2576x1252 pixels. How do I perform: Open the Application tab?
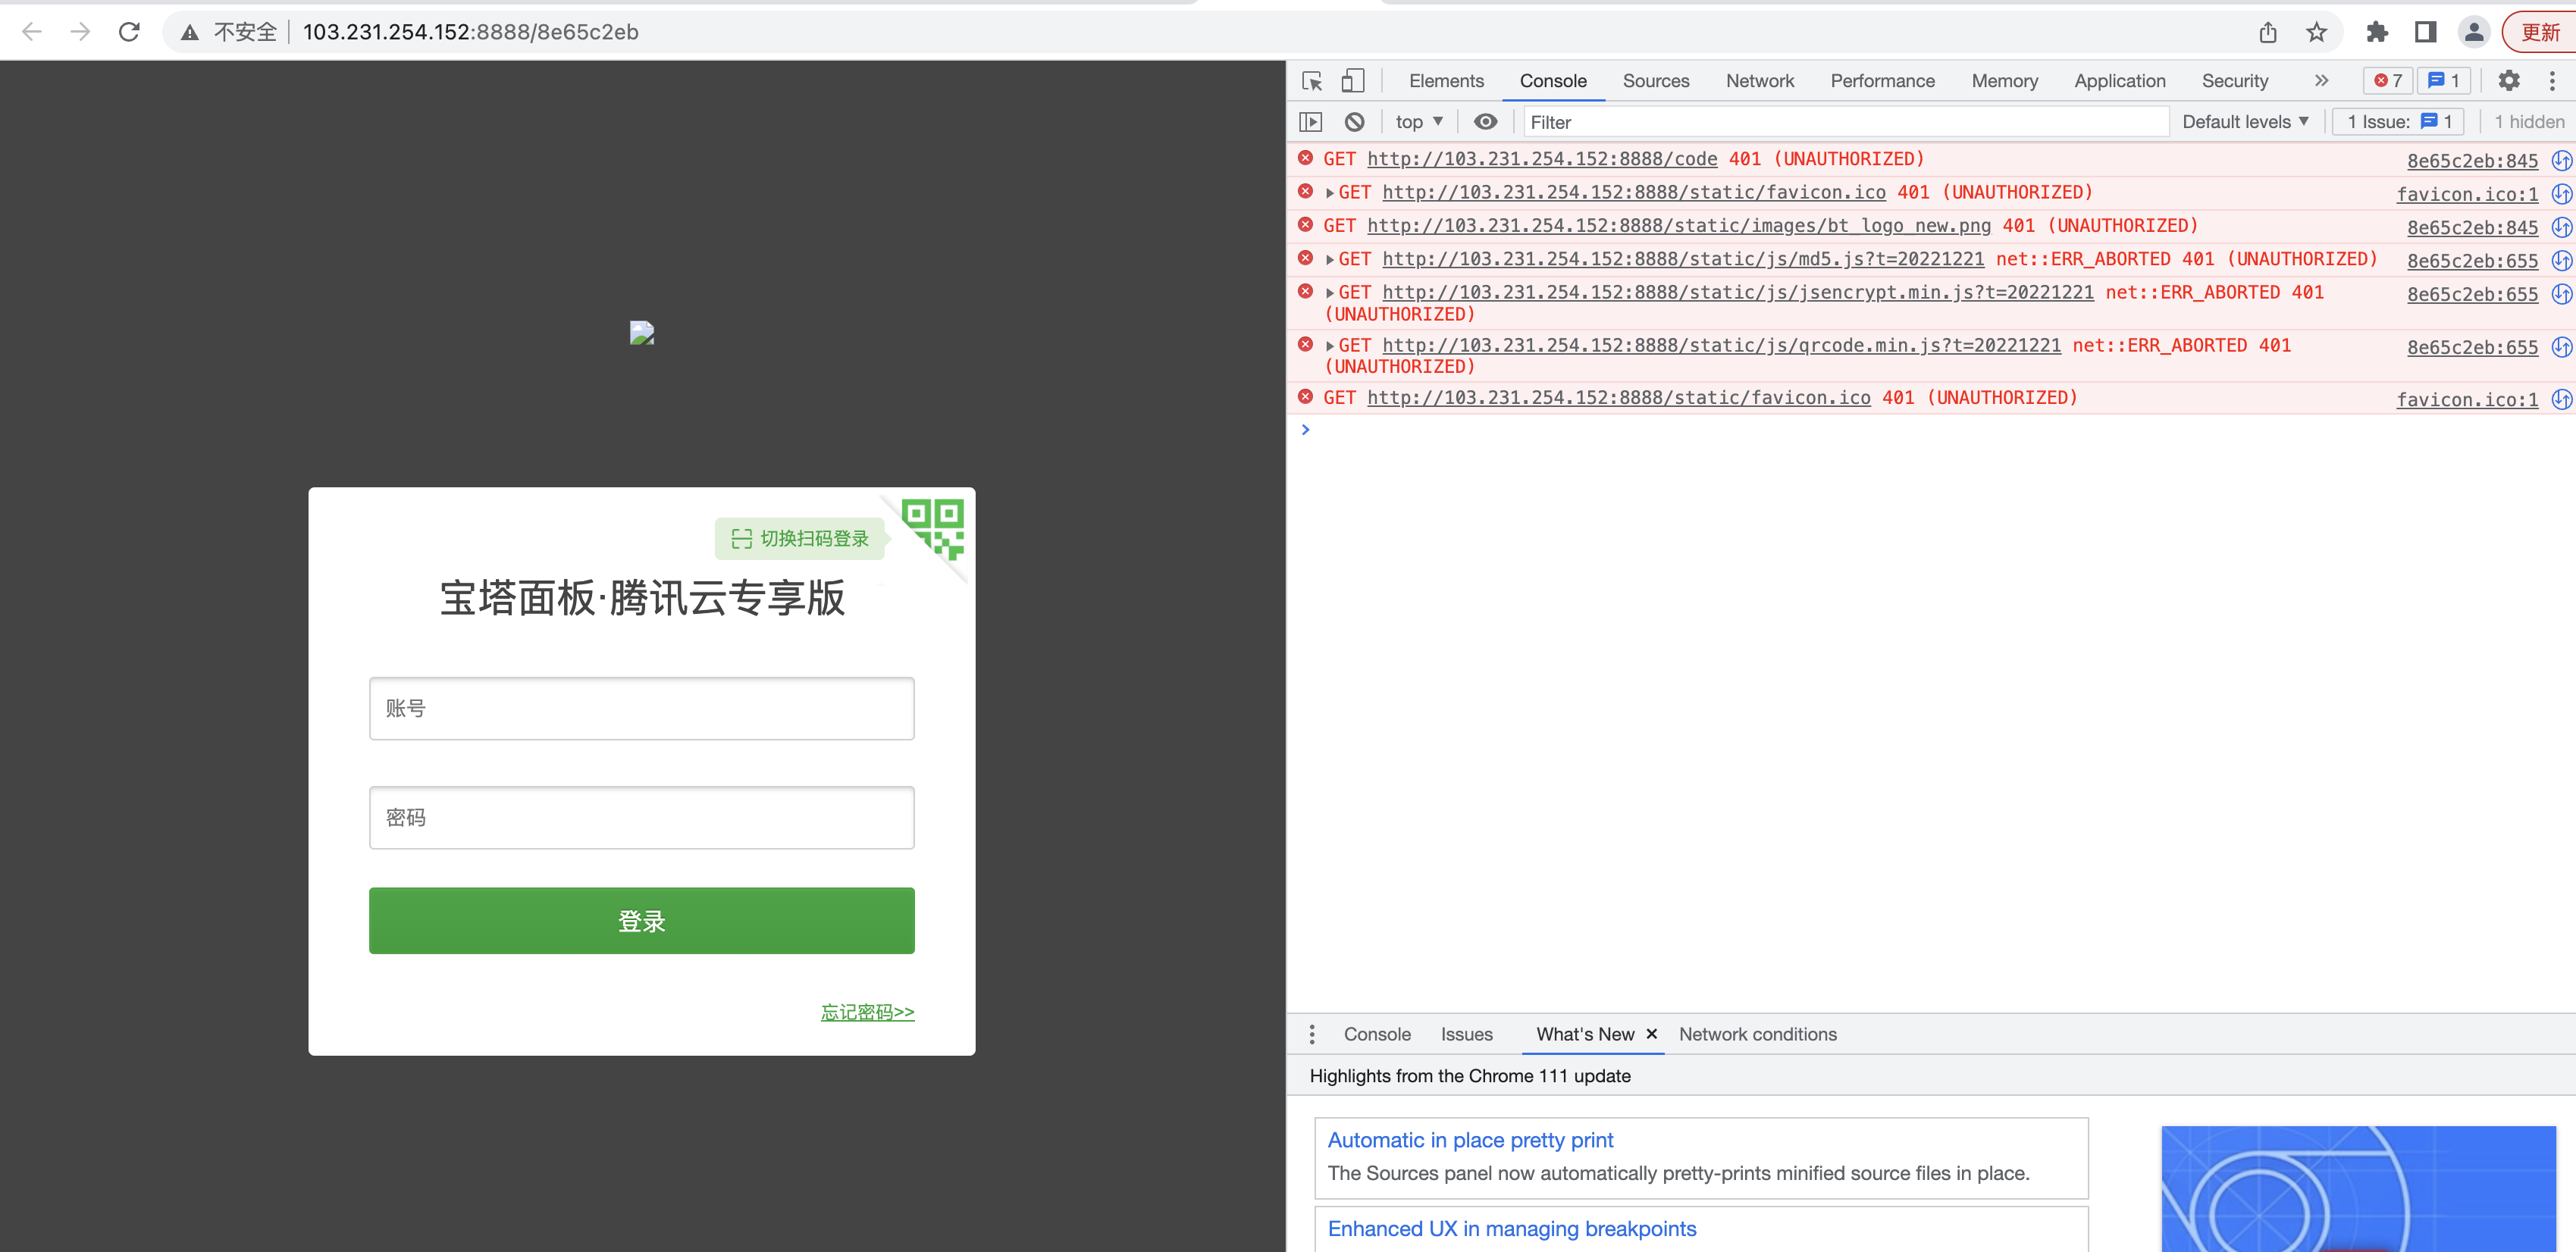(x=2119, y=81)
